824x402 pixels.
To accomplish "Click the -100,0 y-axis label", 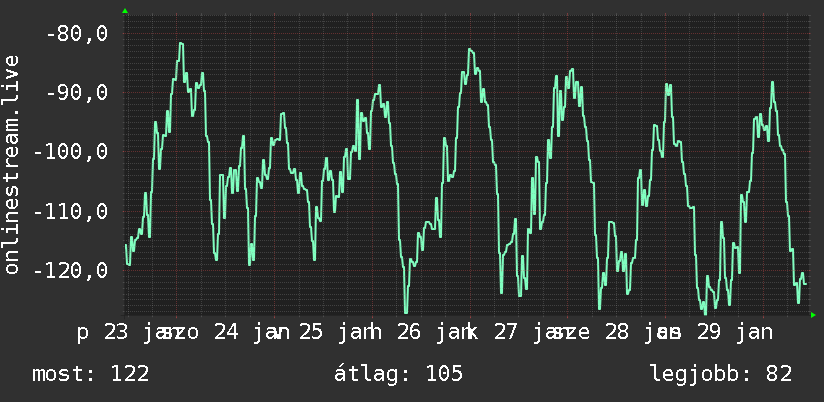I will (x=70, y=152).
